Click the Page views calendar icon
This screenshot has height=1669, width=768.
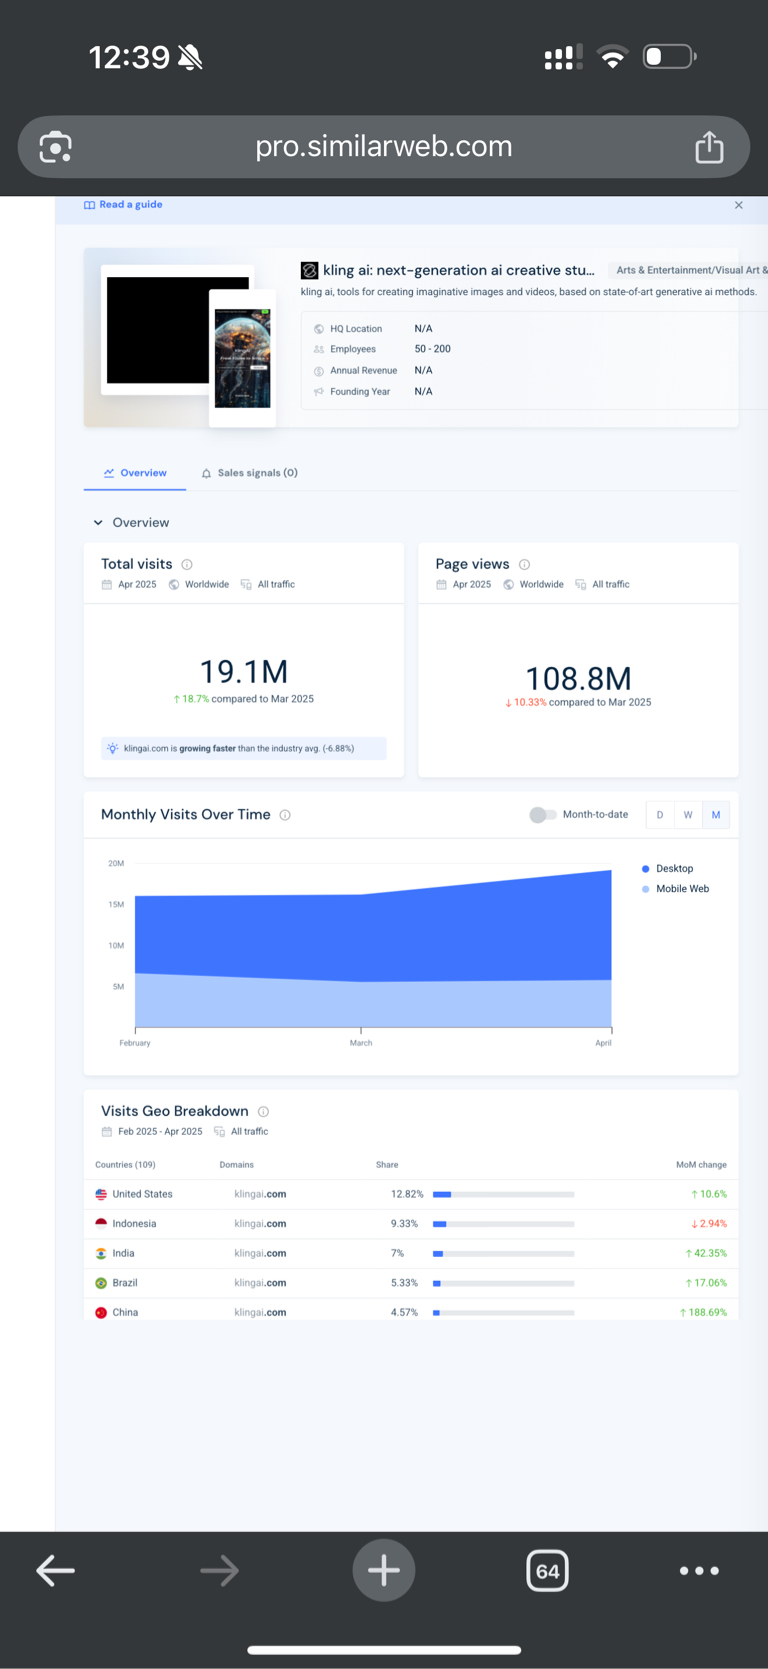[441, 585]
